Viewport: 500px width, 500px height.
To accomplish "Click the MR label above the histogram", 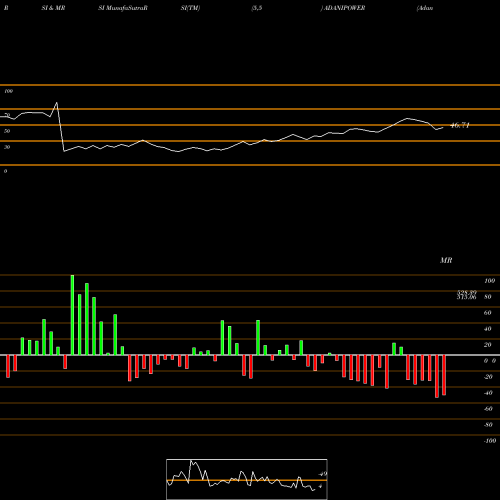I will coord(446,260).
